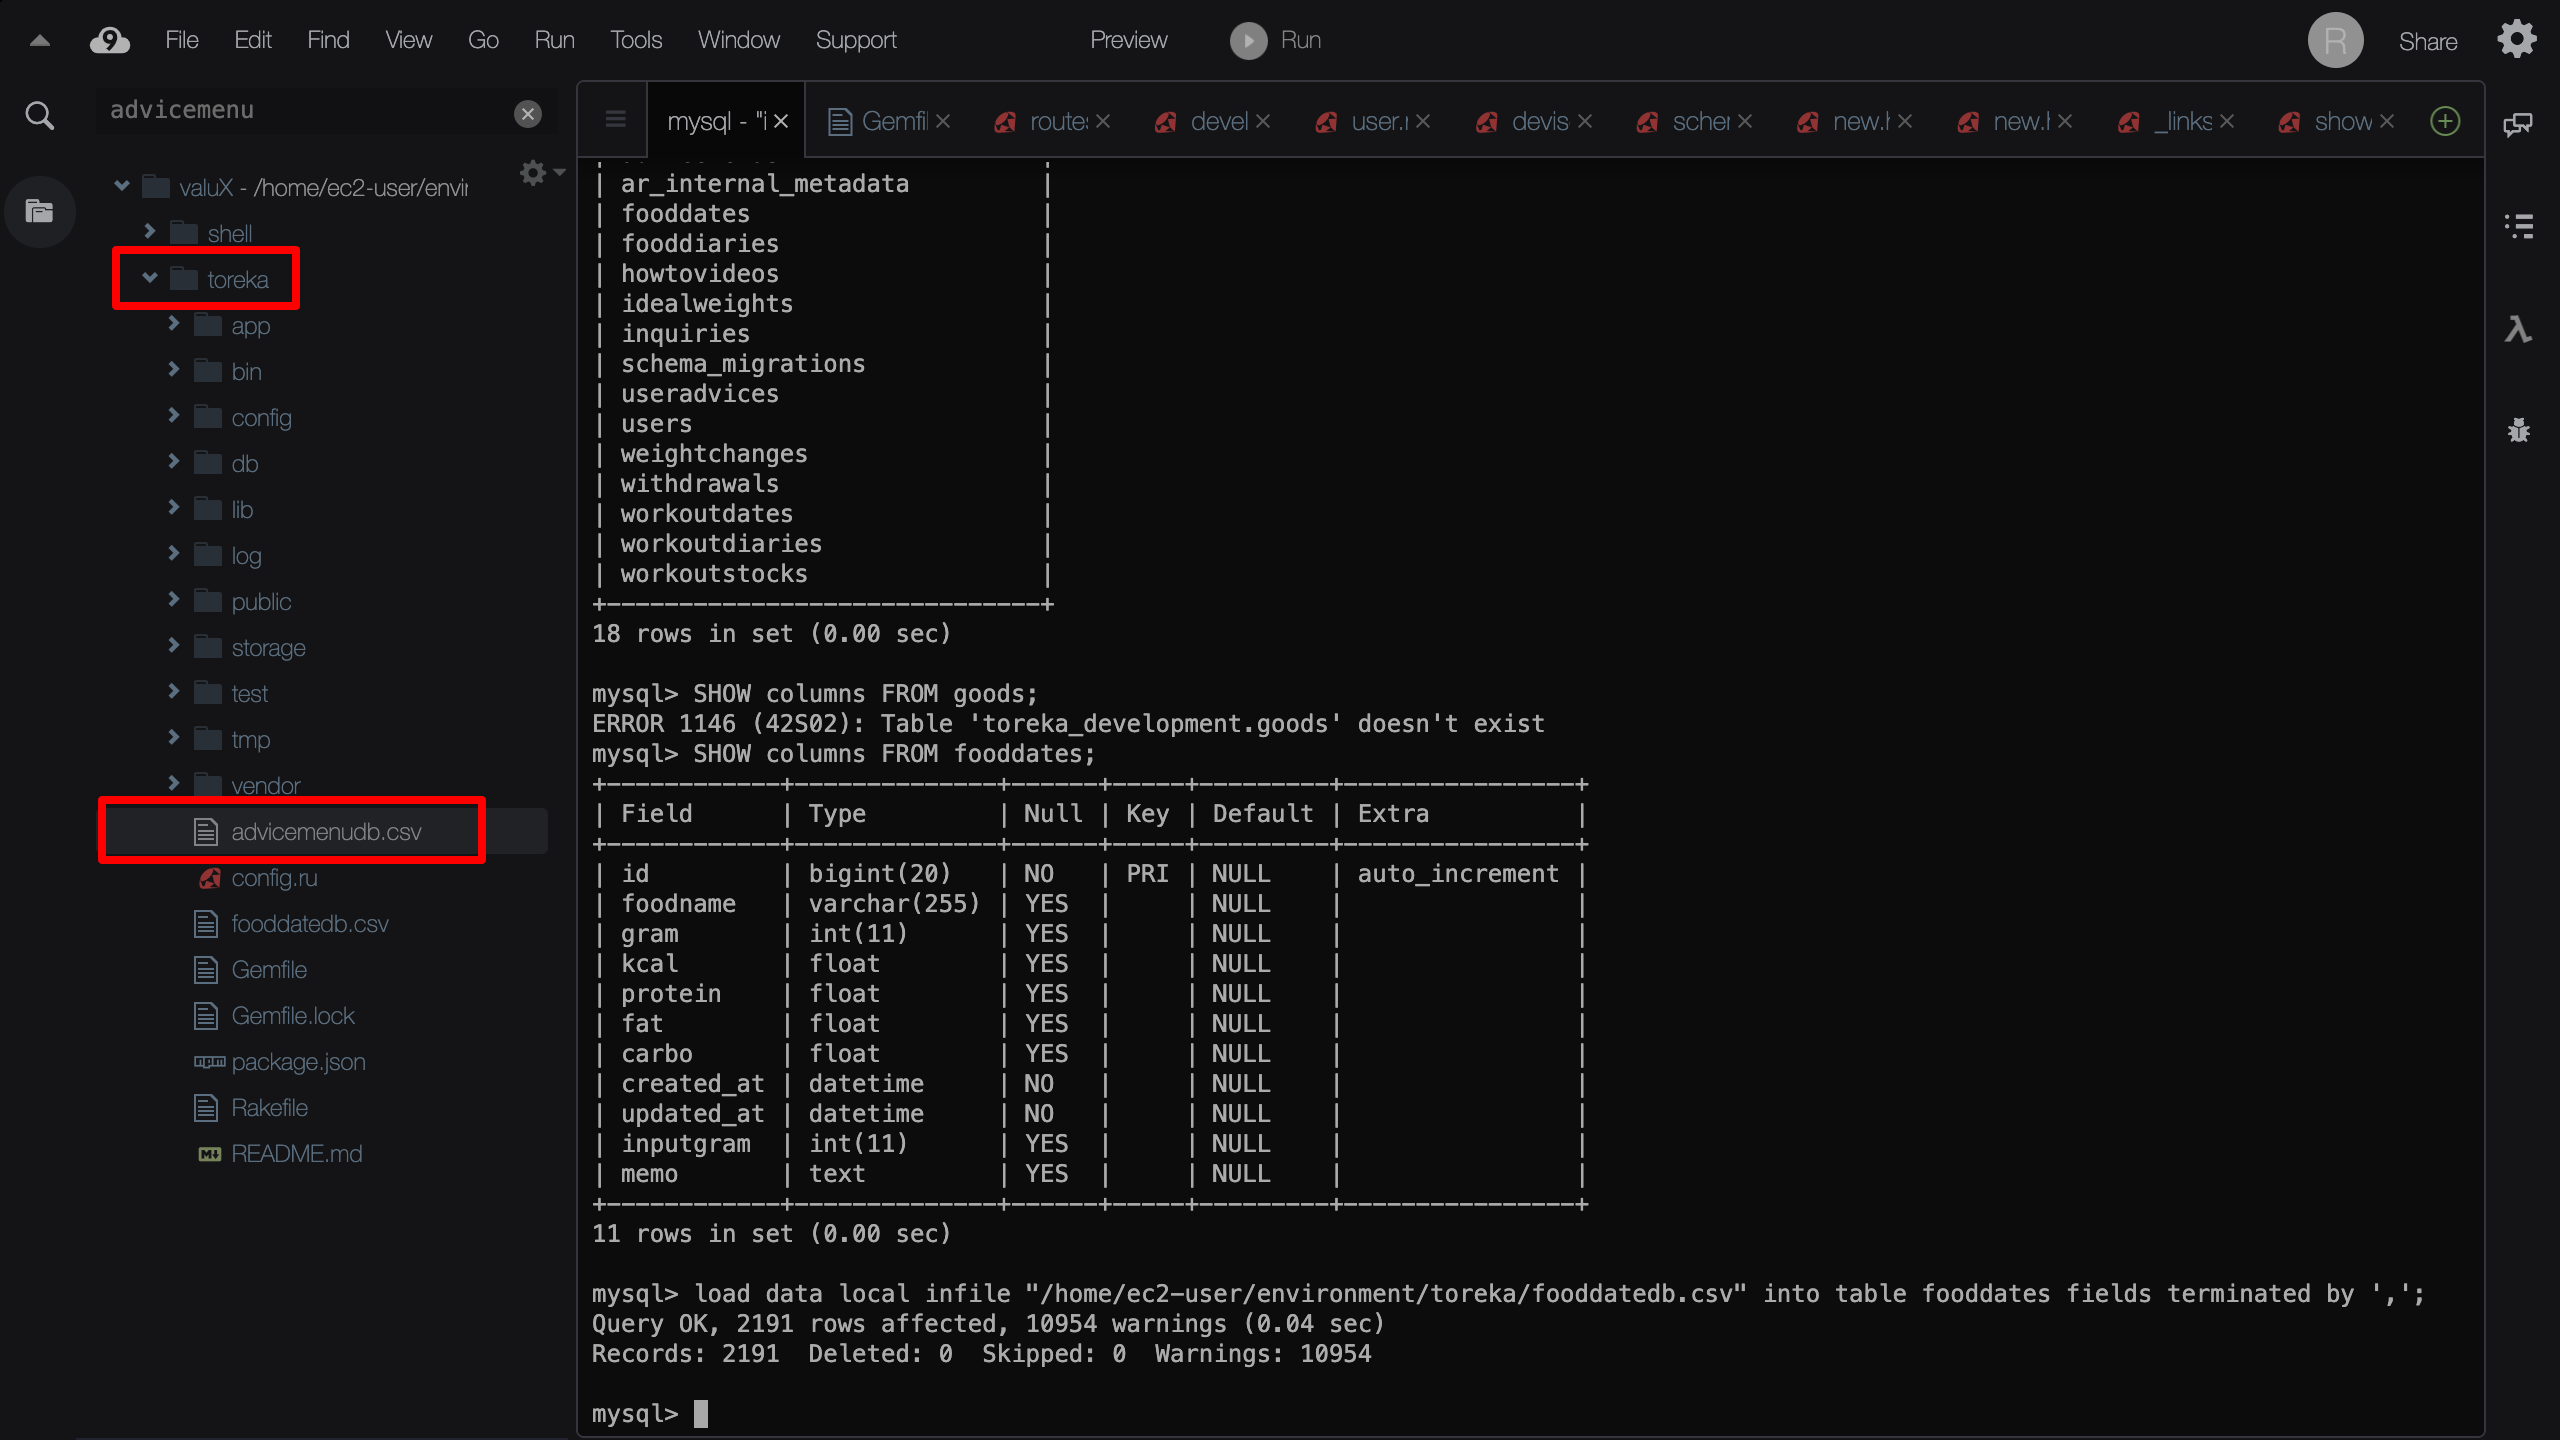2560x1440 pixels.
Task: Click the Share button
Action: tap(2428, 41)
